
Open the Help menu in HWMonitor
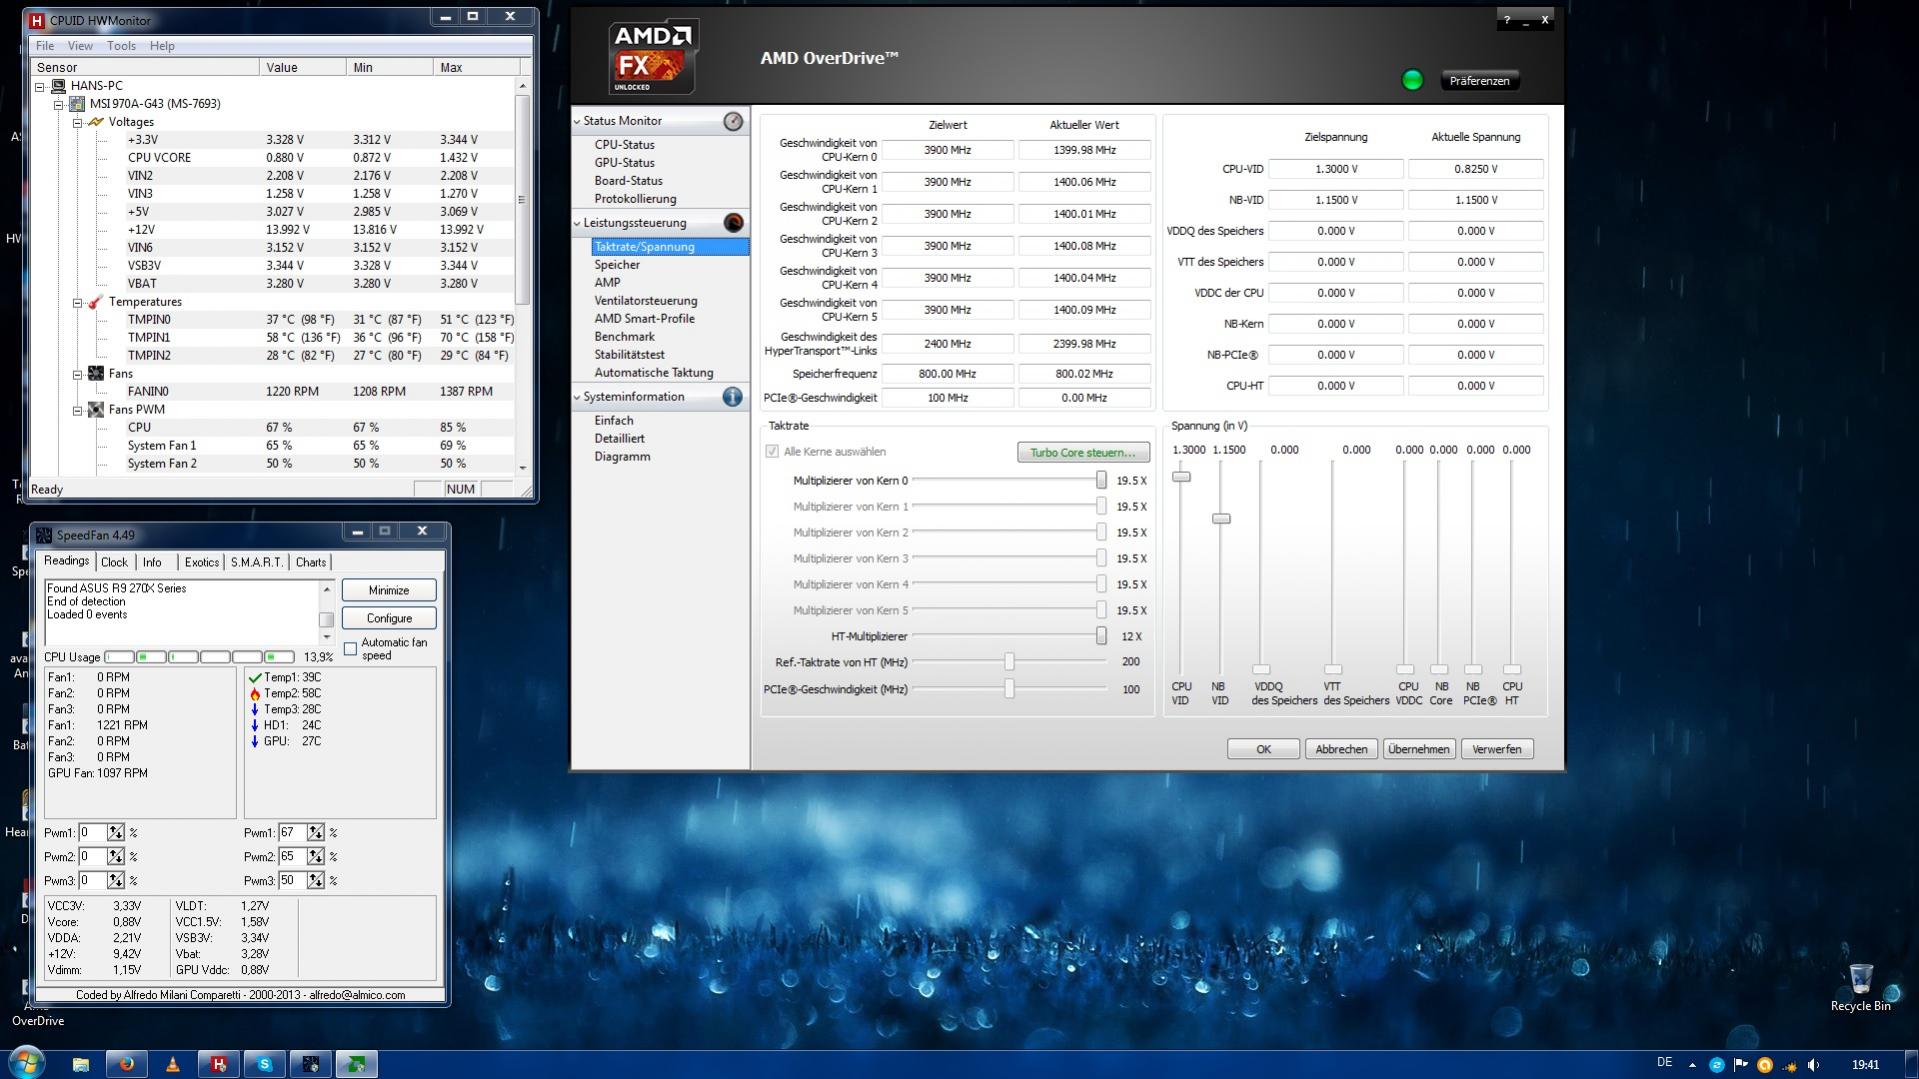click(x=162, y=46)
